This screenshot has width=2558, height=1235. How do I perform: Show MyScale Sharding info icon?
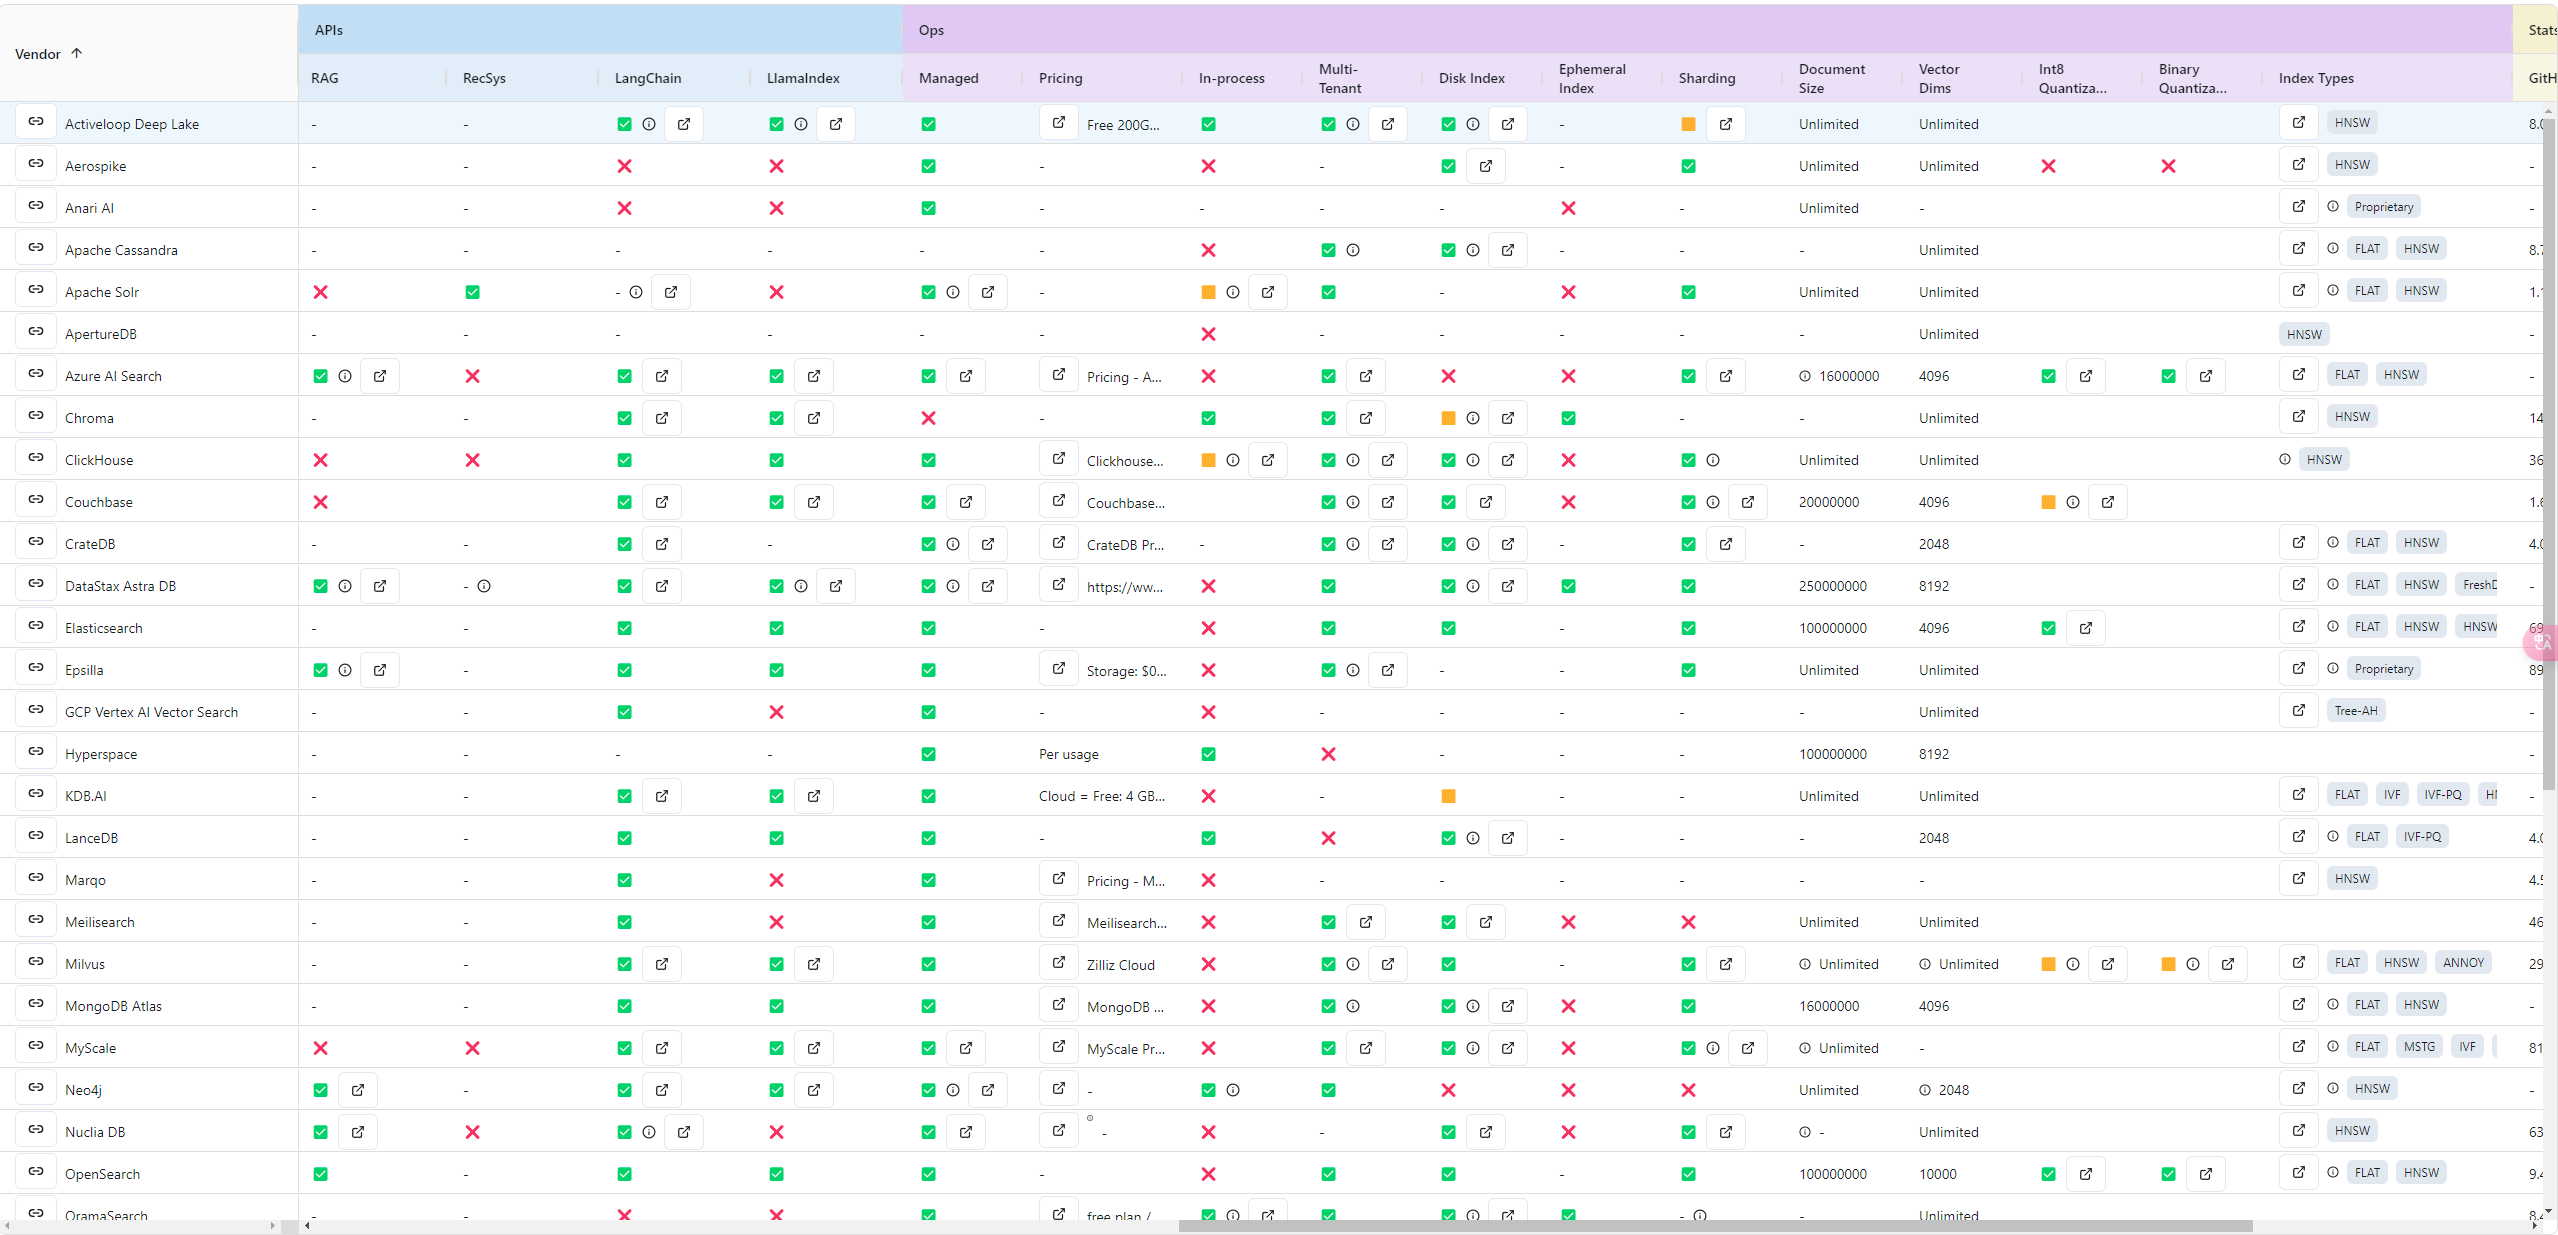tap(1713, 1048)
